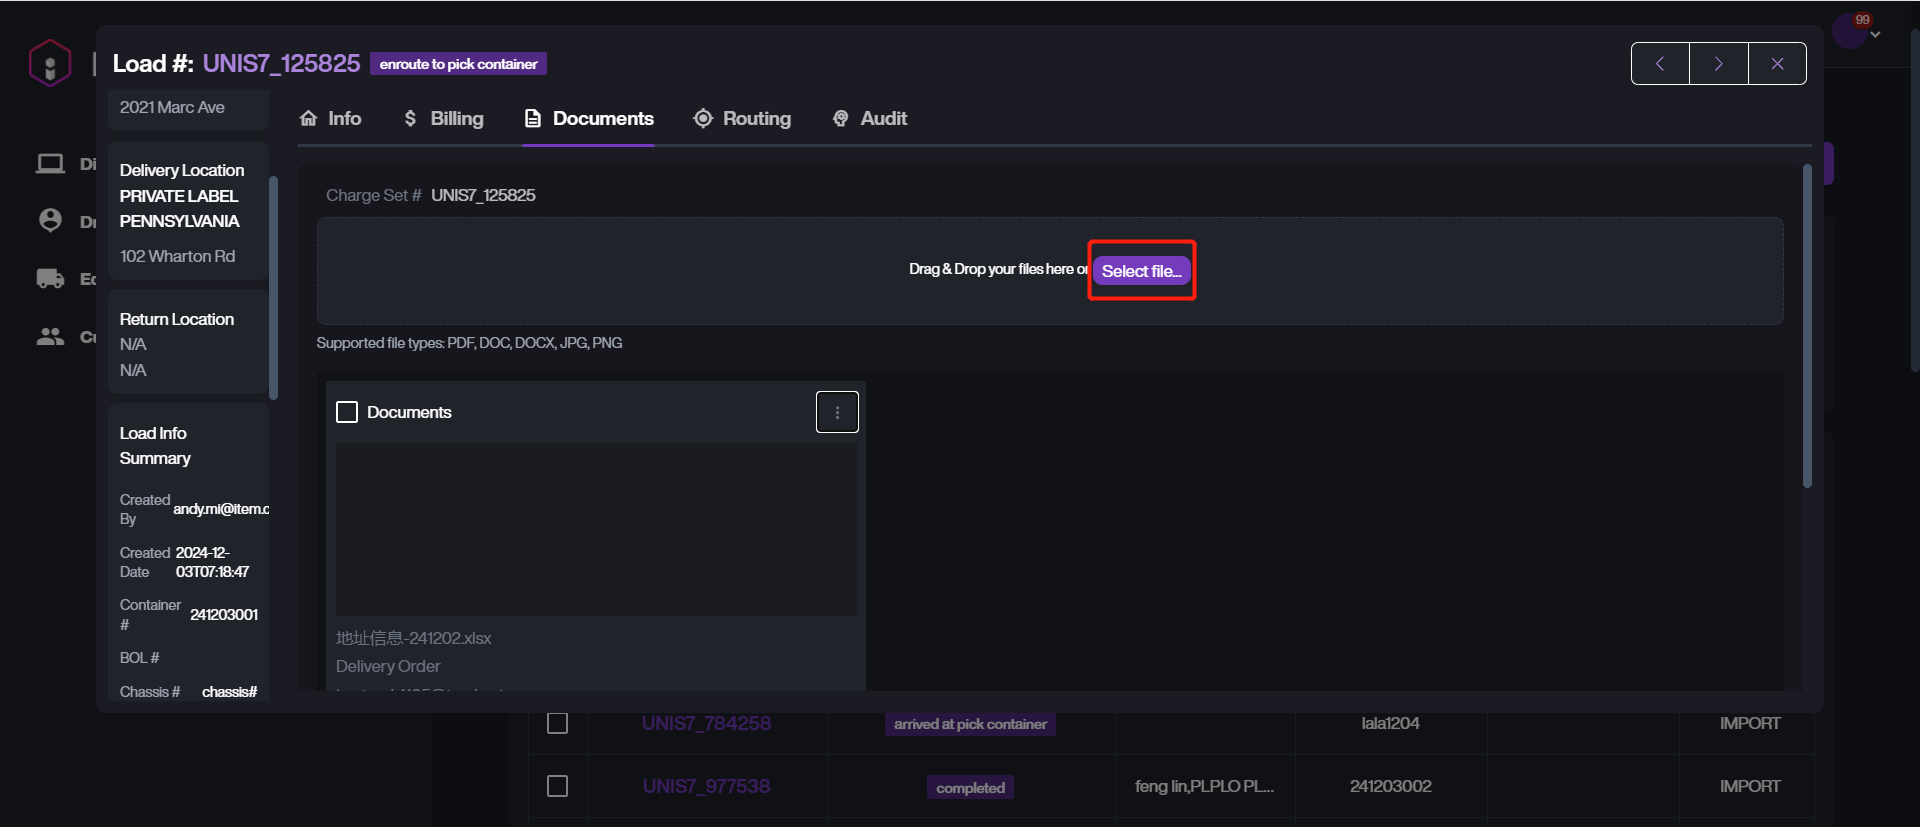Select the truck sidebar icon
This screenshot has height=827, width=1920.
pyautogui.click(x=50, y=278)
